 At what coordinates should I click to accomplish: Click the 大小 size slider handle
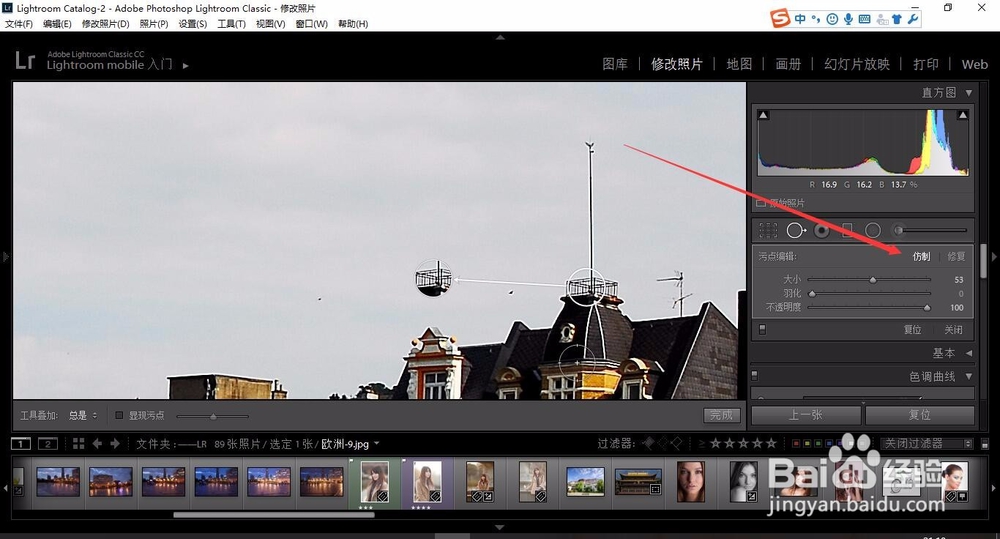(x=873, y=279)
